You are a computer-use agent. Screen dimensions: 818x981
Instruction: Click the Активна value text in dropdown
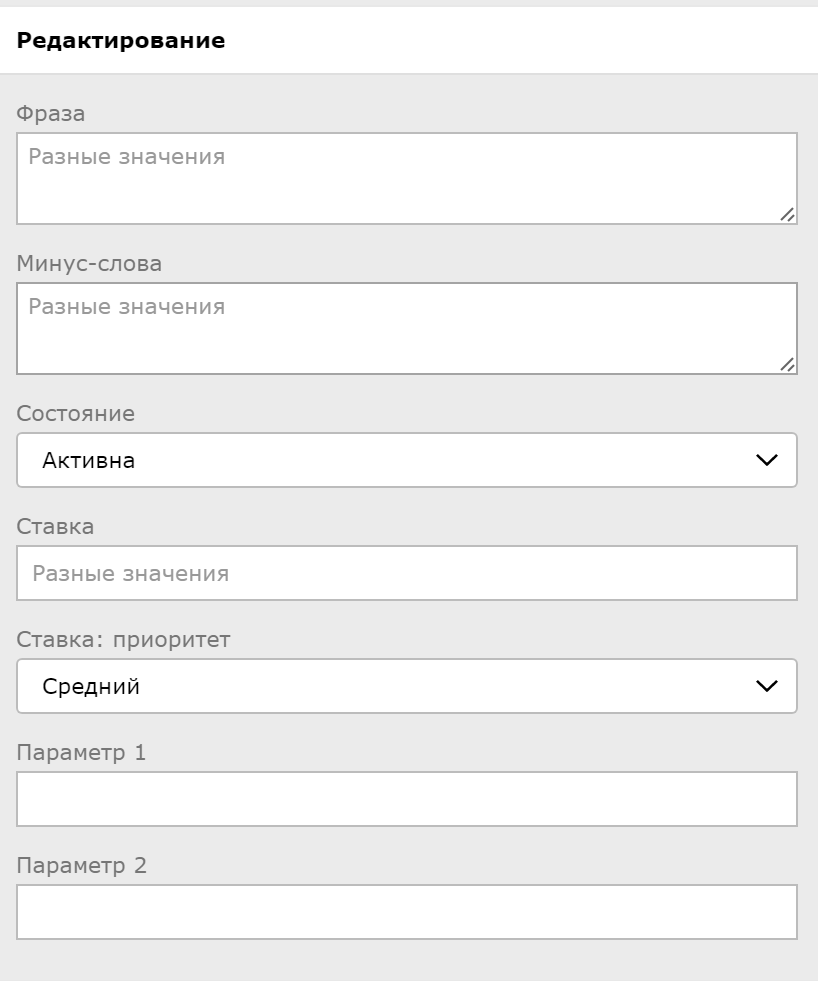click(x=88, y=461)
